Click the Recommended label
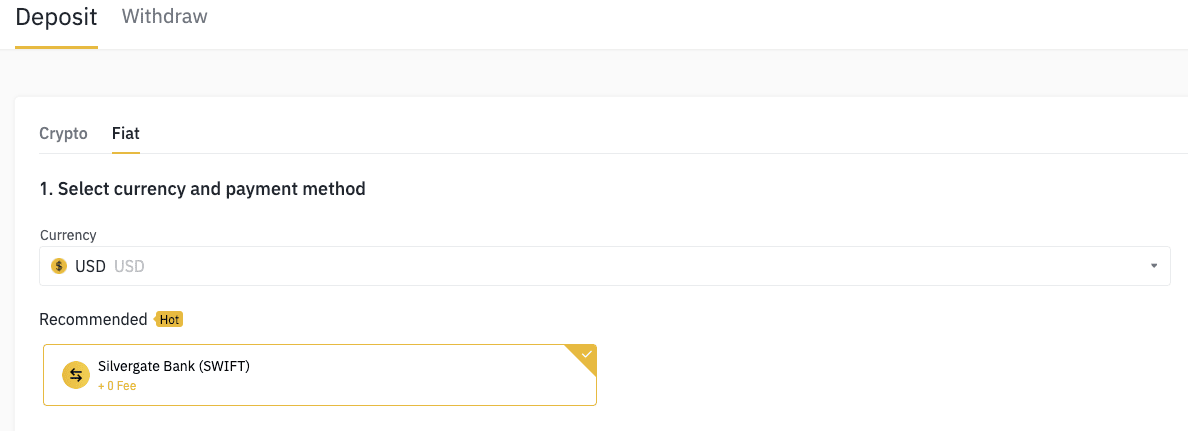The width and height of the screenshot is (1188, 431). pos(93,320)
